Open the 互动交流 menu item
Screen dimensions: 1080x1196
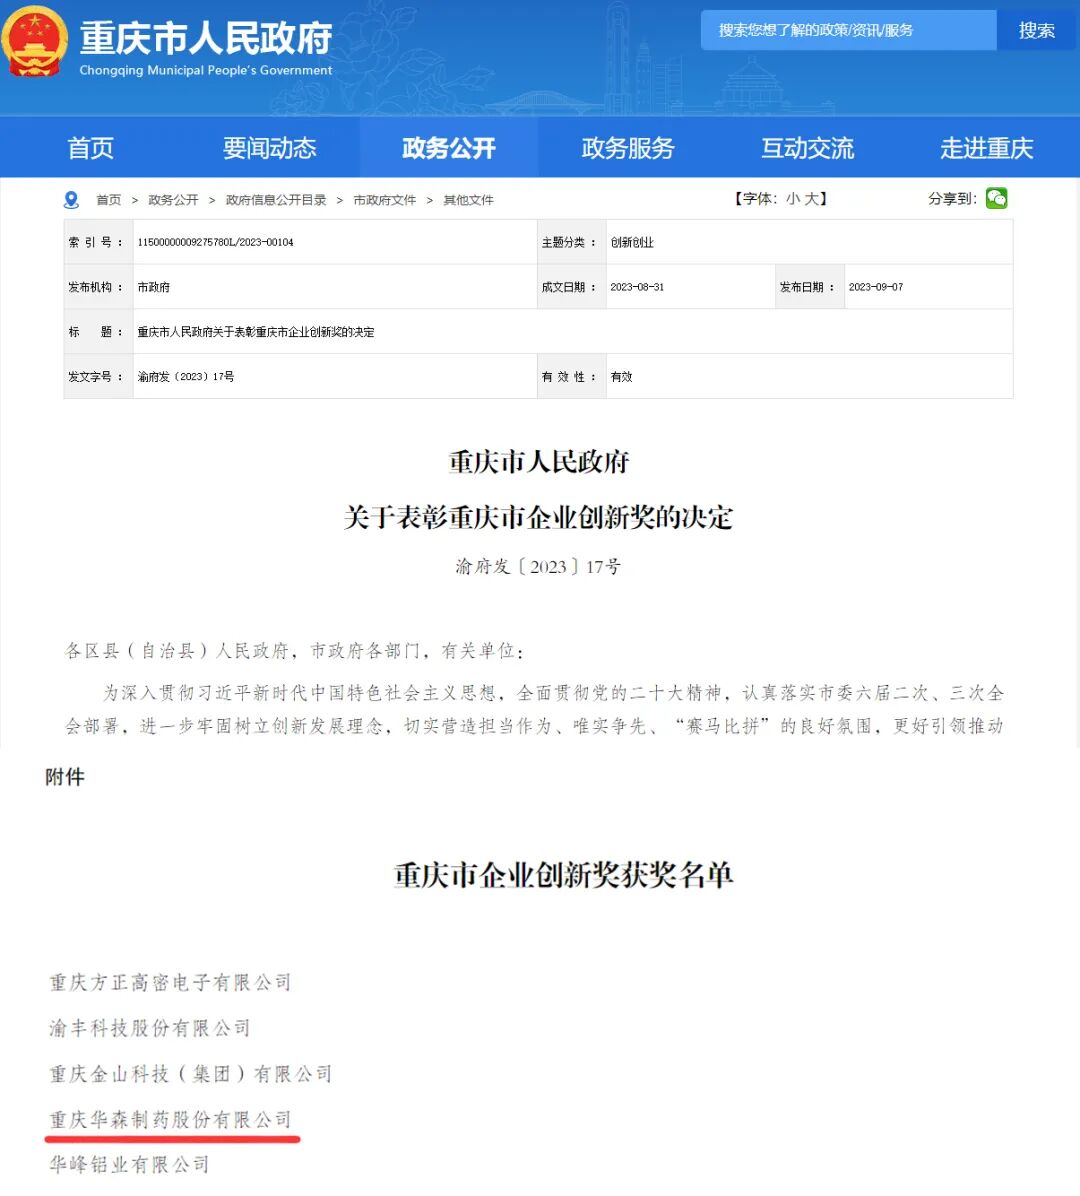[807, 147]
